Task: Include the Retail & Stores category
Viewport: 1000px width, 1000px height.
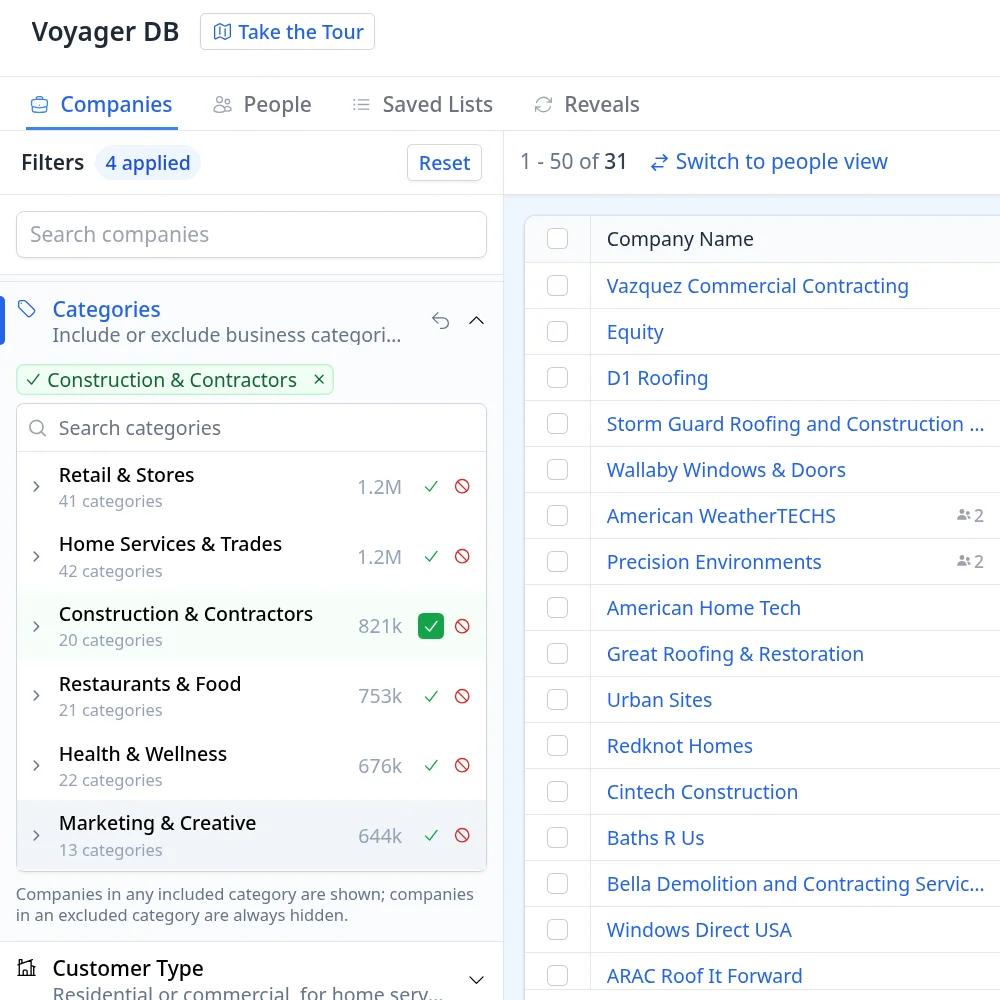Action: tap(431, 487)
